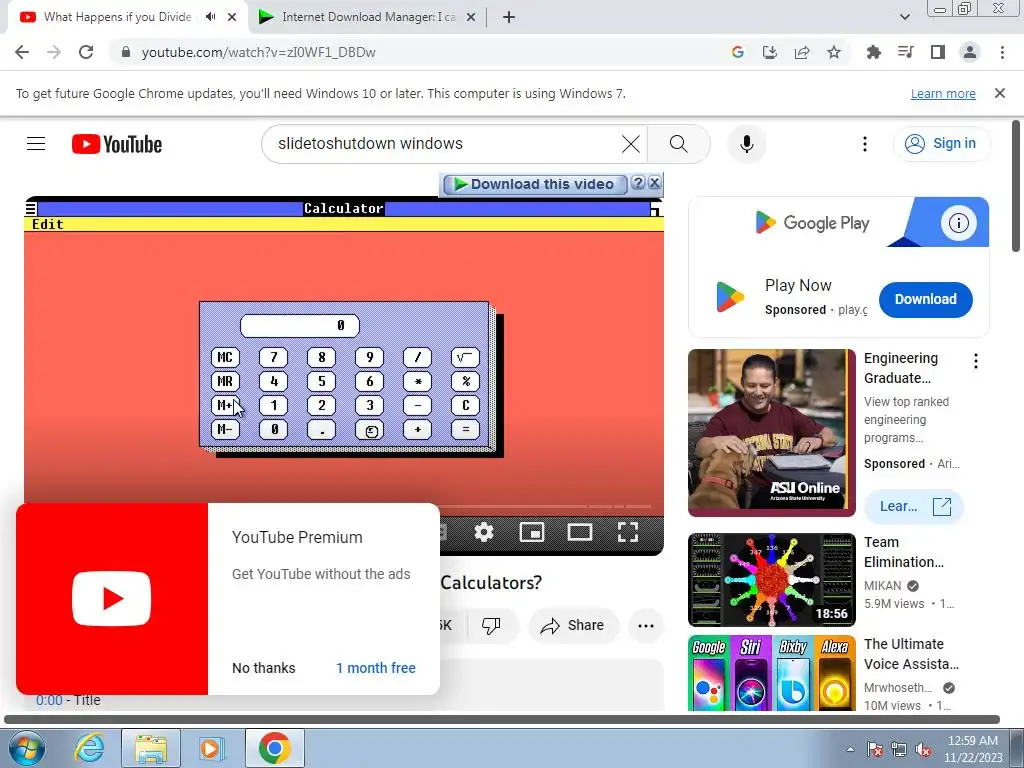Show hidden system tray icons arrow
This screenshot has width=1024, height=768.
coord(850,749)
